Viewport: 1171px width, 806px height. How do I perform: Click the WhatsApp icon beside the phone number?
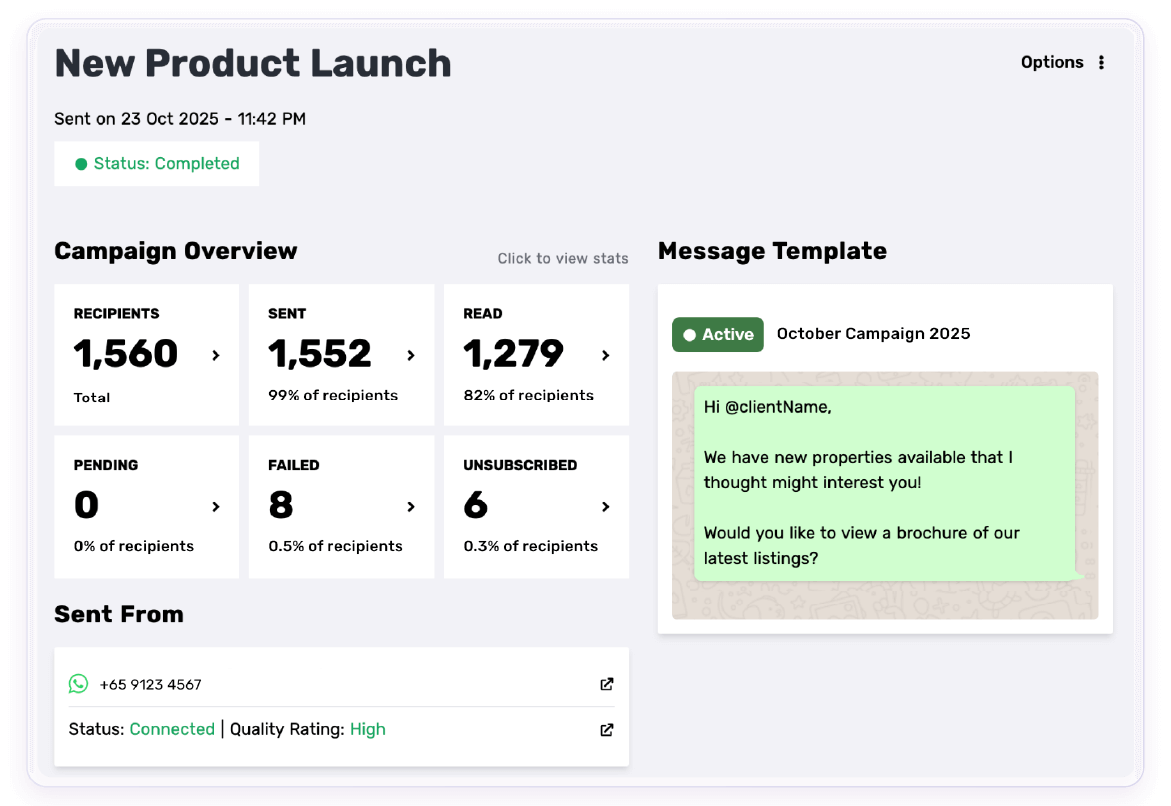pyautogui.click(x=78, y=684)
